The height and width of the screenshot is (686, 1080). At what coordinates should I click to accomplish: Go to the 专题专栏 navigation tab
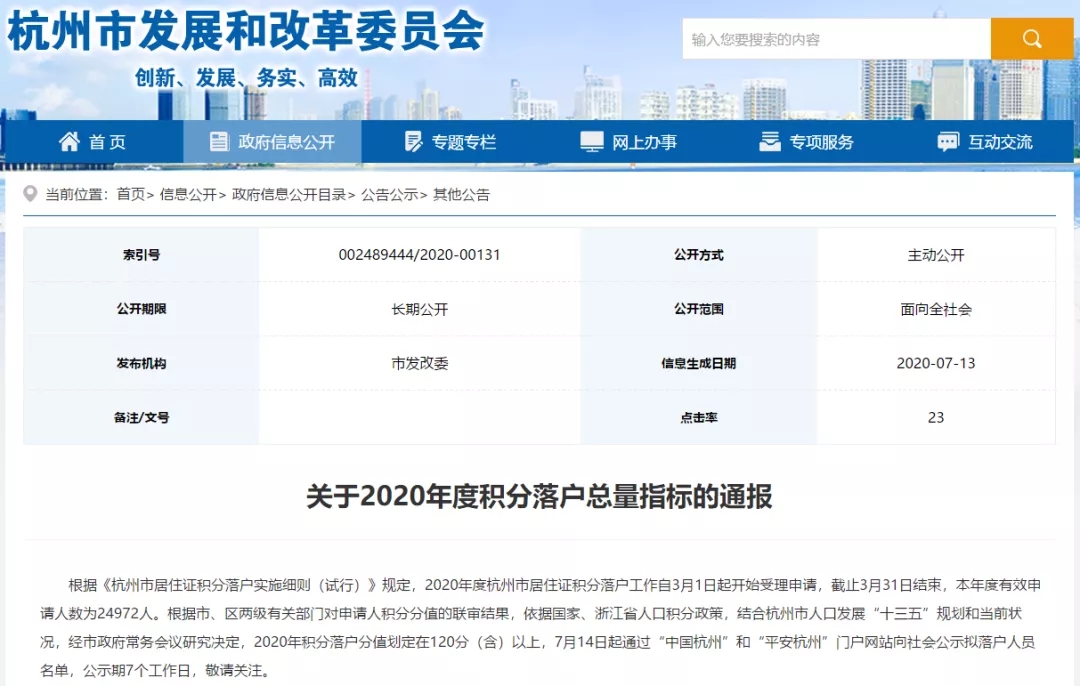(x=450, y=142)
